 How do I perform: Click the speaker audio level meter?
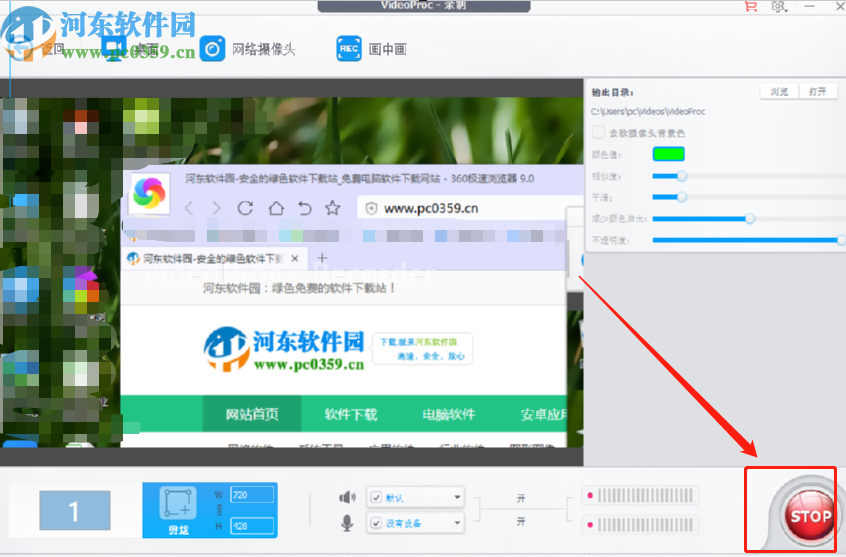click(x=640, y=495)
